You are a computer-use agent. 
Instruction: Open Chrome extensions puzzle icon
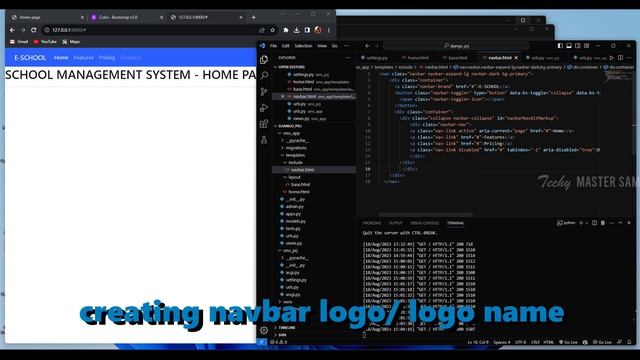286,30
